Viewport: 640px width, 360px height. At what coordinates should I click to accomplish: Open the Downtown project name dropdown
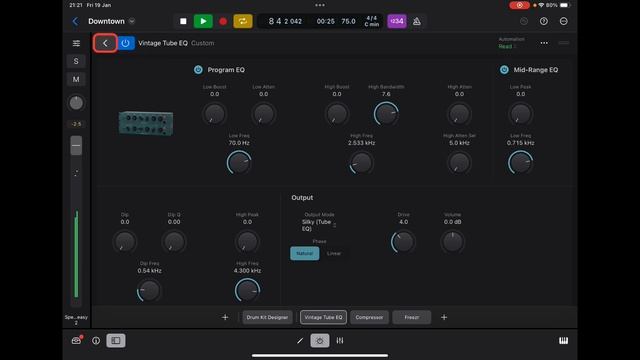pos(132,21)
